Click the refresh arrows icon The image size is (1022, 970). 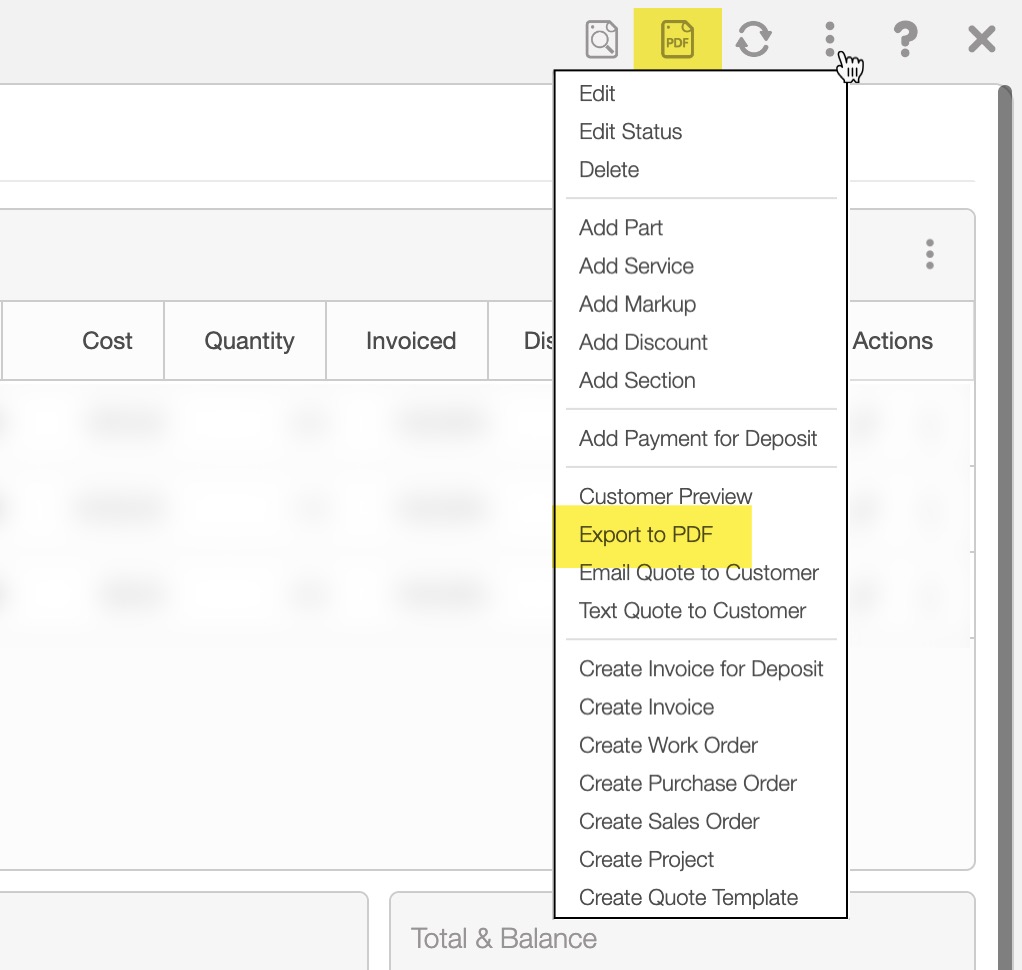coord(753,40)
